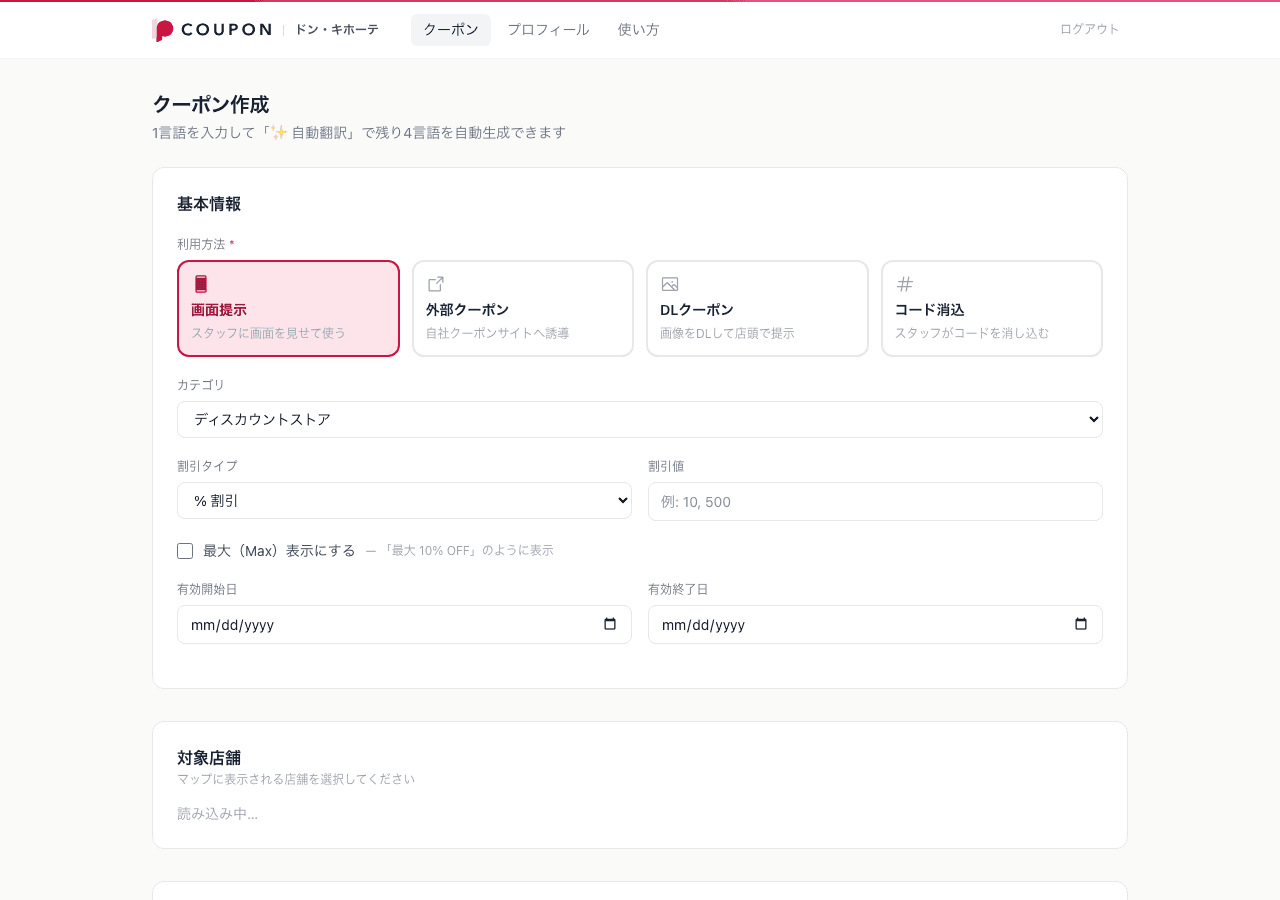Image resolution: width=1280 pixels, height=900 pixels.
Task: Focus the 有効開始日 date field
Action: click(x=404, y=624)
